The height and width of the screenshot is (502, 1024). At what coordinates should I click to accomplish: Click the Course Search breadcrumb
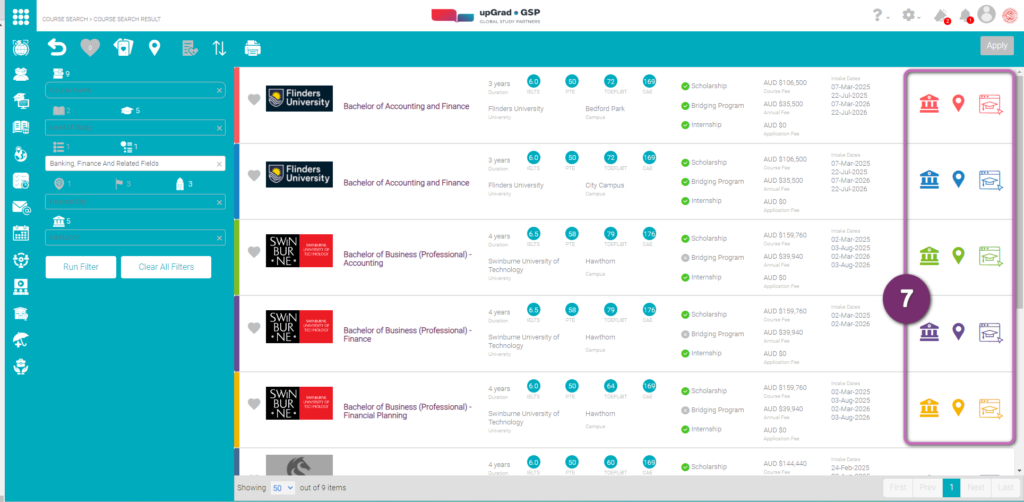click(65, 19)
